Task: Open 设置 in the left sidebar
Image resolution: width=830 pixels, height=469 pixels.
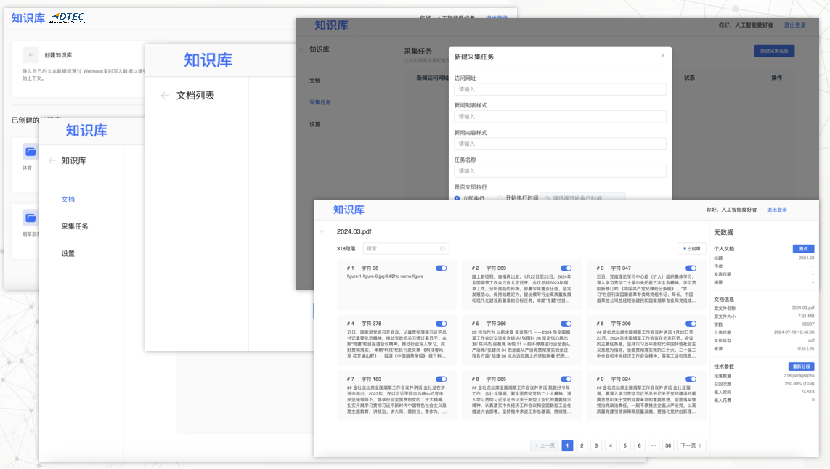Action: [68, 253]
